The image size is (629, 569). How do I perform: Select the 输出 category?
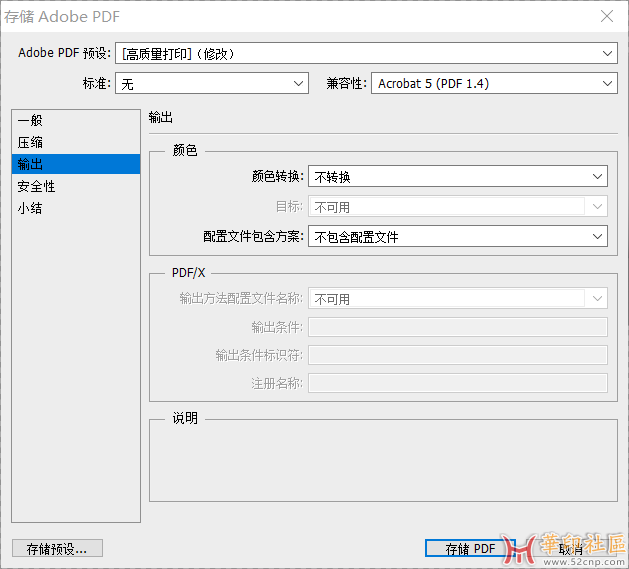click(x=76, y=164)
